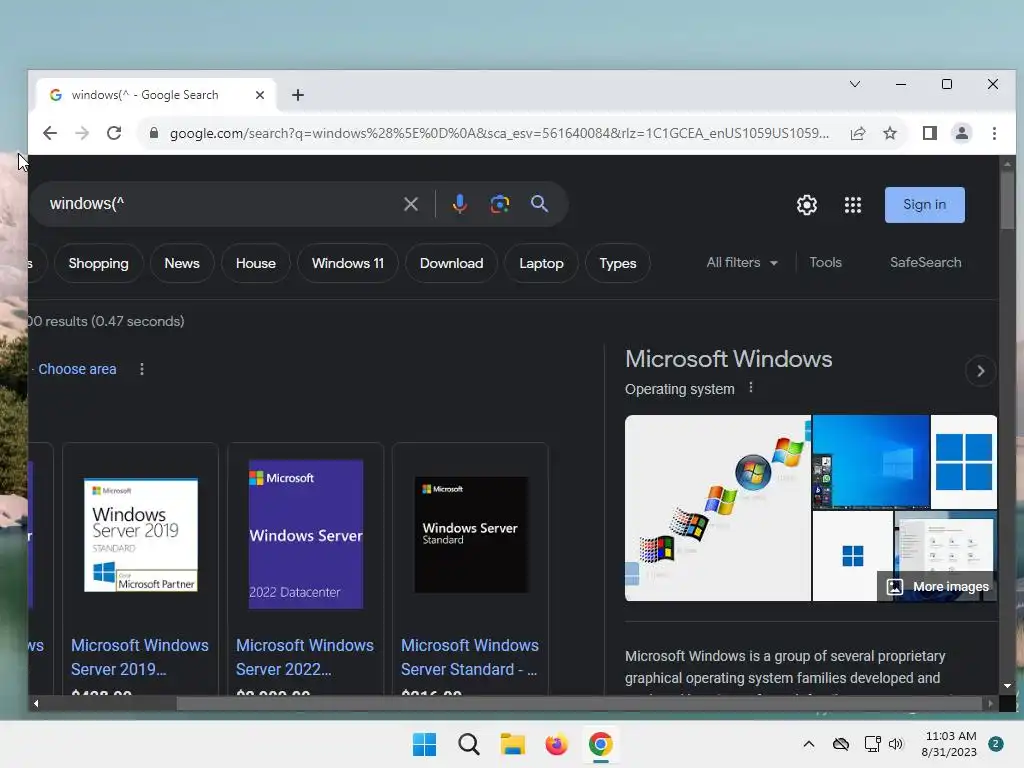The height and width of the screenshot is (768, 1024).
Task: Open the search Tools
Action: [x=825, y=263]
